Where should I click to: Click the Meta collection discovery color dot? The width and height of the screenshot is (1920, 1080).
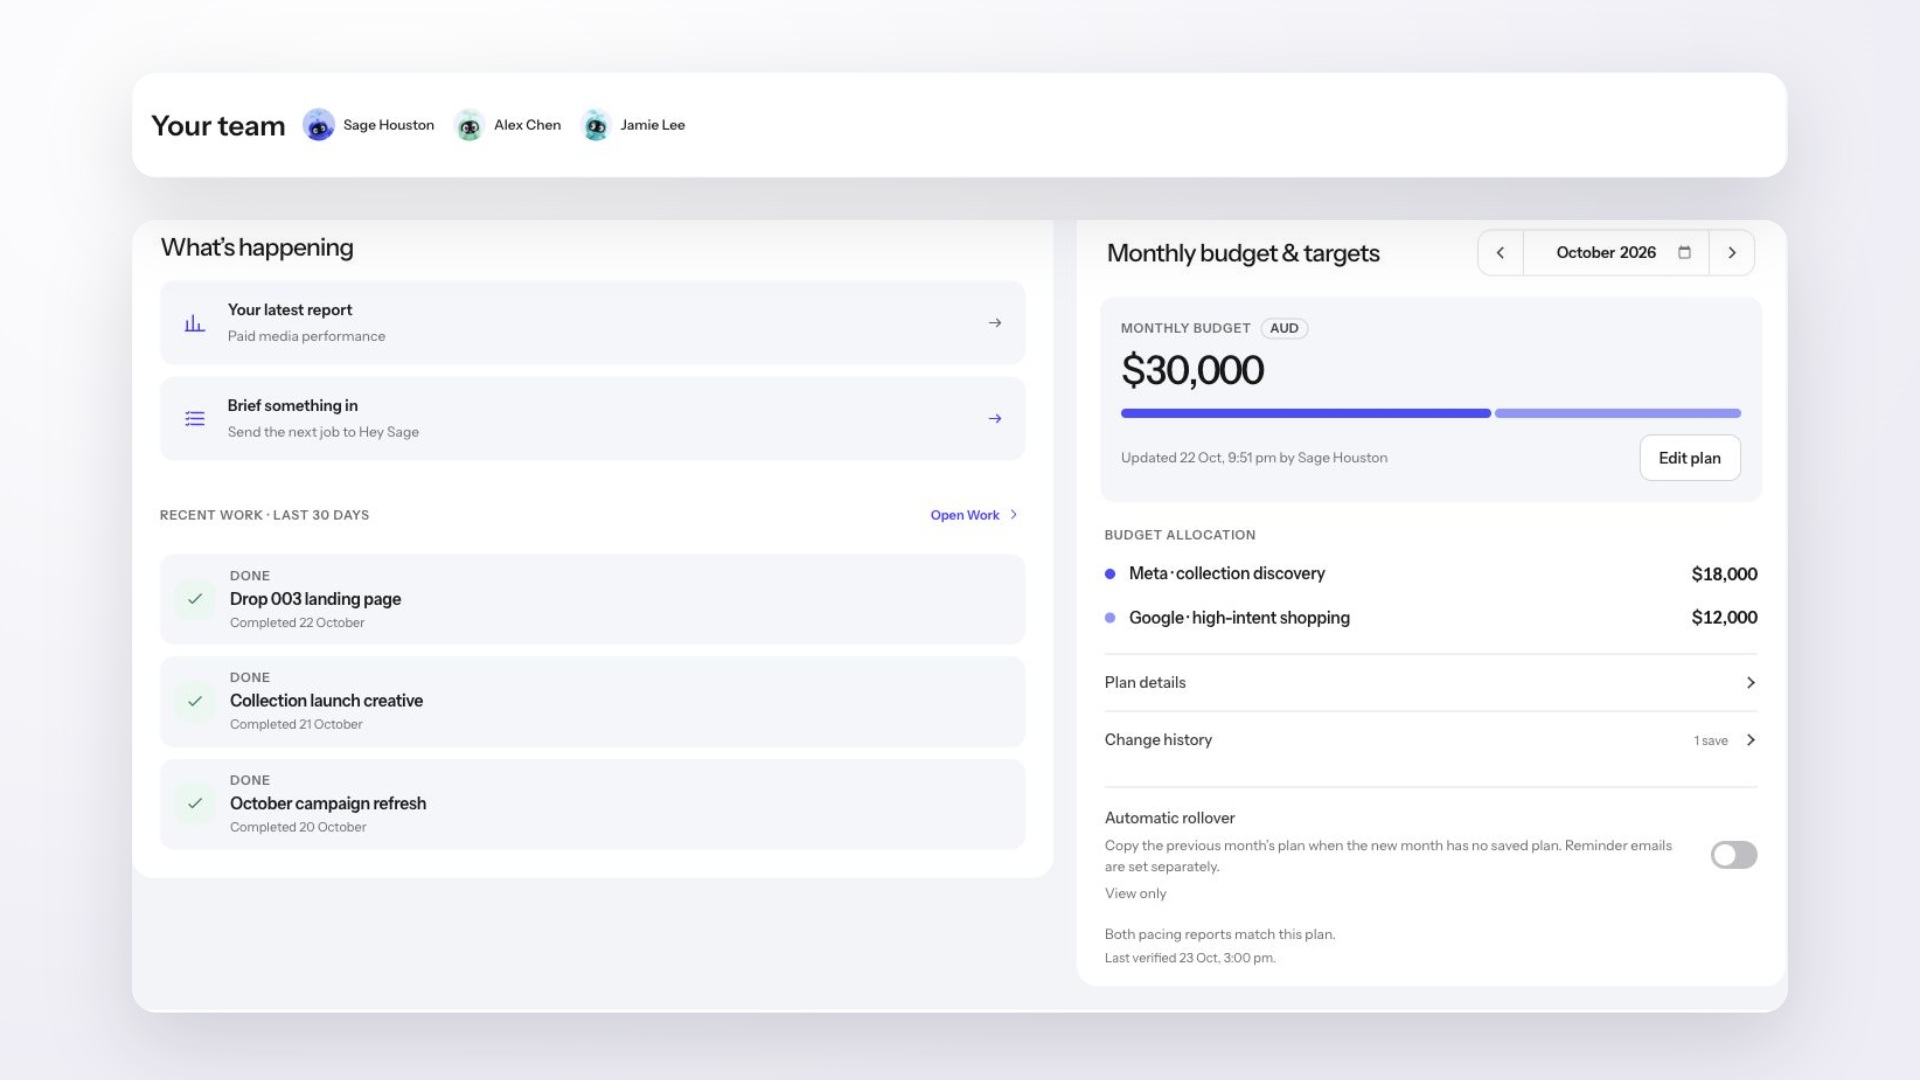1110,574
